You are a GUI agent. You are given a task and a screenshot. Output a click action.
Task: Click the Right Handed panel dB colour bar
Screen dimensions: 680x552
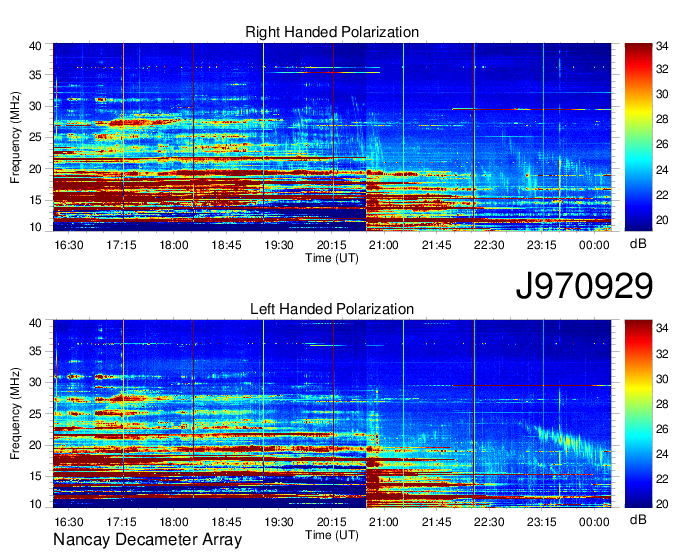638,137
